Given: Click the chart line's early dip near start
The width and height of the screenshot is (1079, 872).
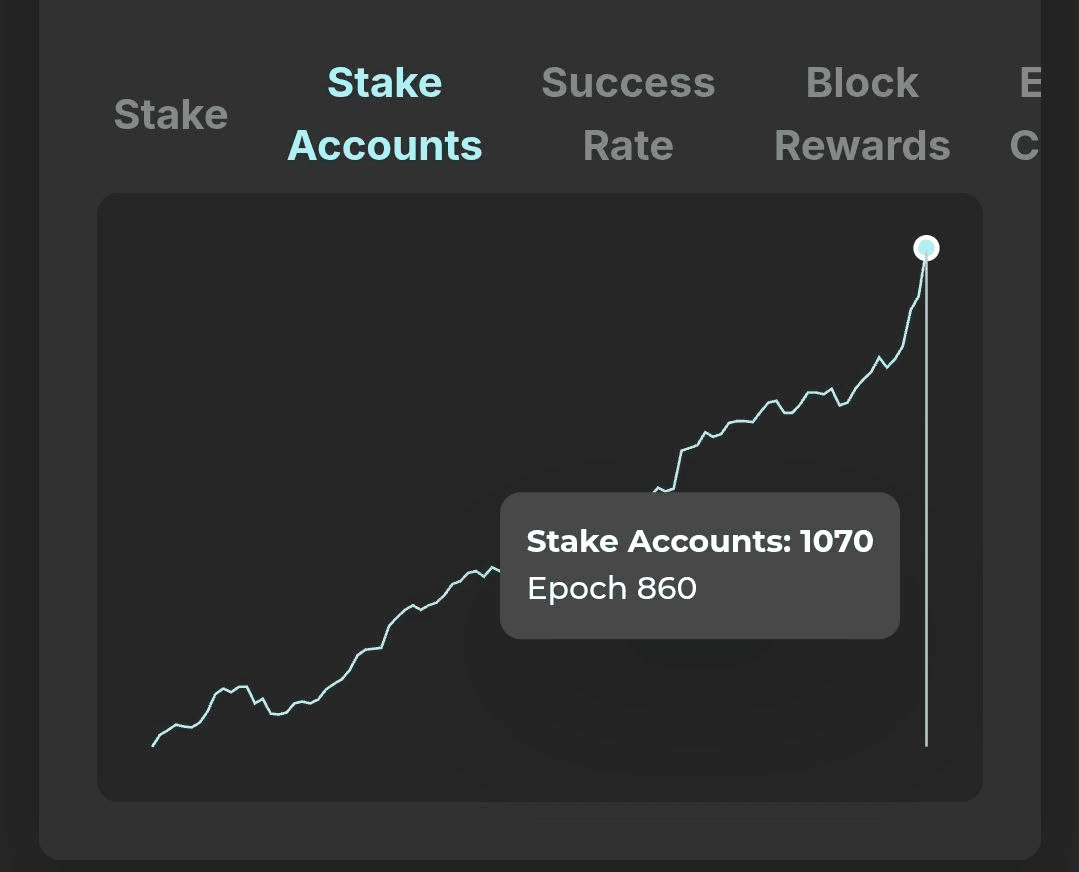Looking at the screenshot, I should tap(275, 713).
